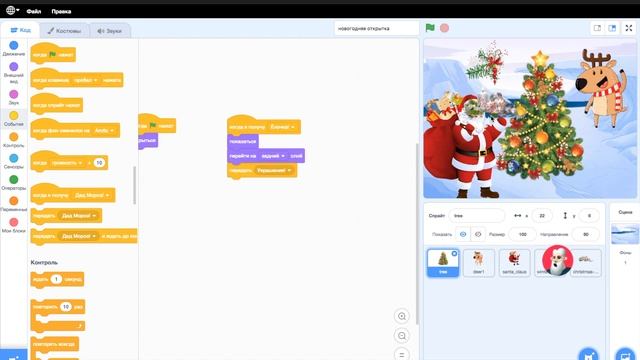This screenshot has width=640, height=360.
Task: Click the sprite y coordinate field
Action: tap(589, 216)
